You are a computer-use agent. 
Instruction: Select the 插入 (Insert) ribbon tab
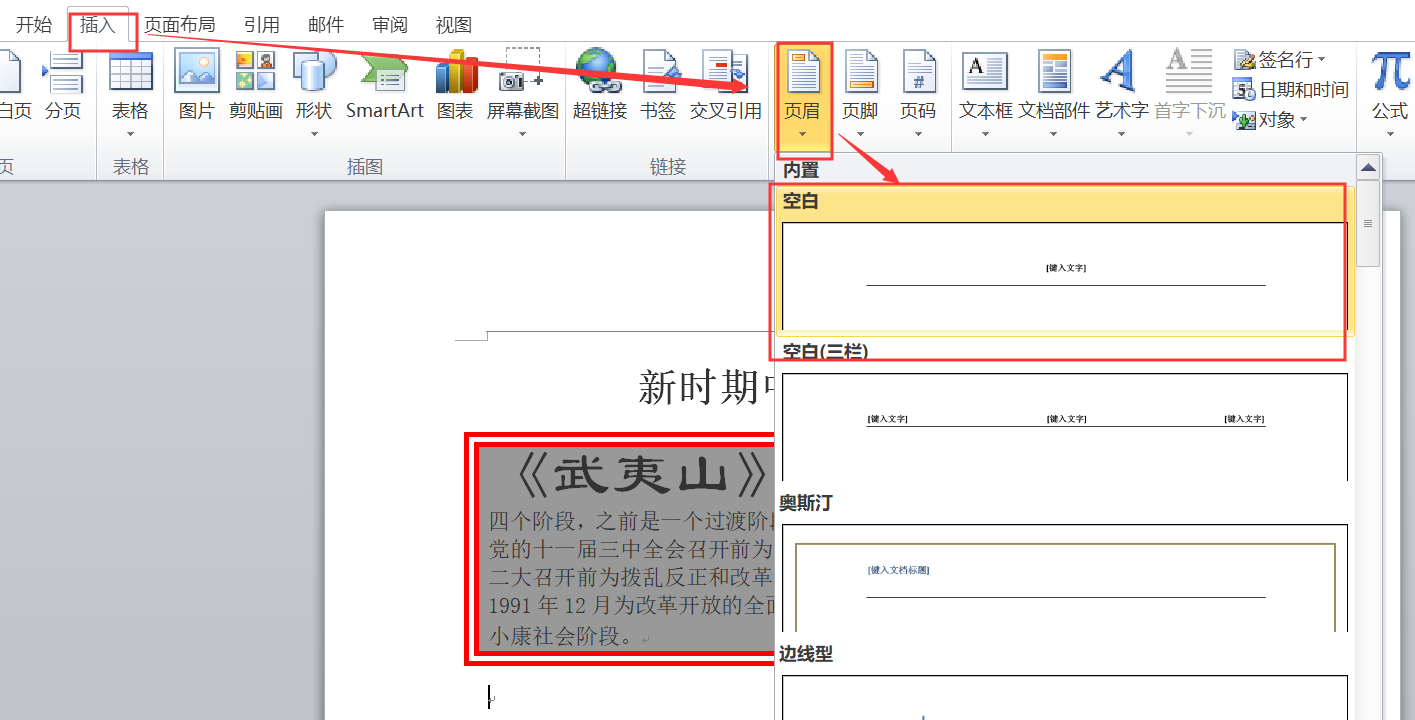(x=98, y=25)
